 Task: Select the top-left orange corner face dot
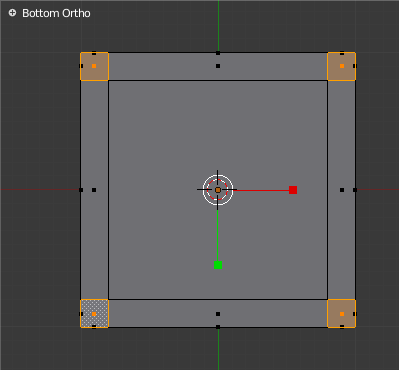point(94,66)
